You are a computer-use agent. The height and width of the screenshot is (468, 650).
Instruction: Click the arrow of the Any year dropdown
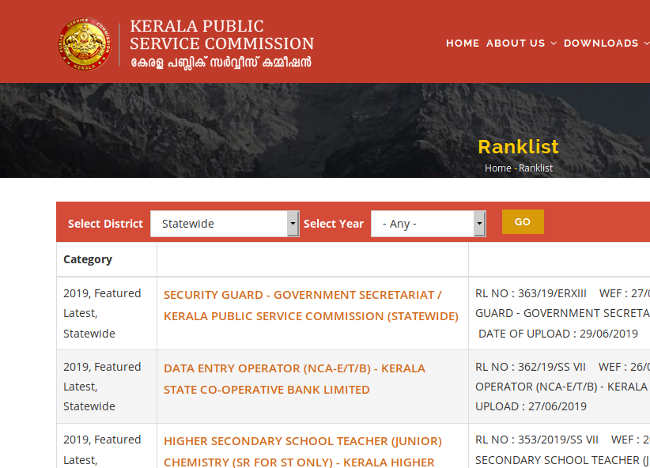(480, 223)
